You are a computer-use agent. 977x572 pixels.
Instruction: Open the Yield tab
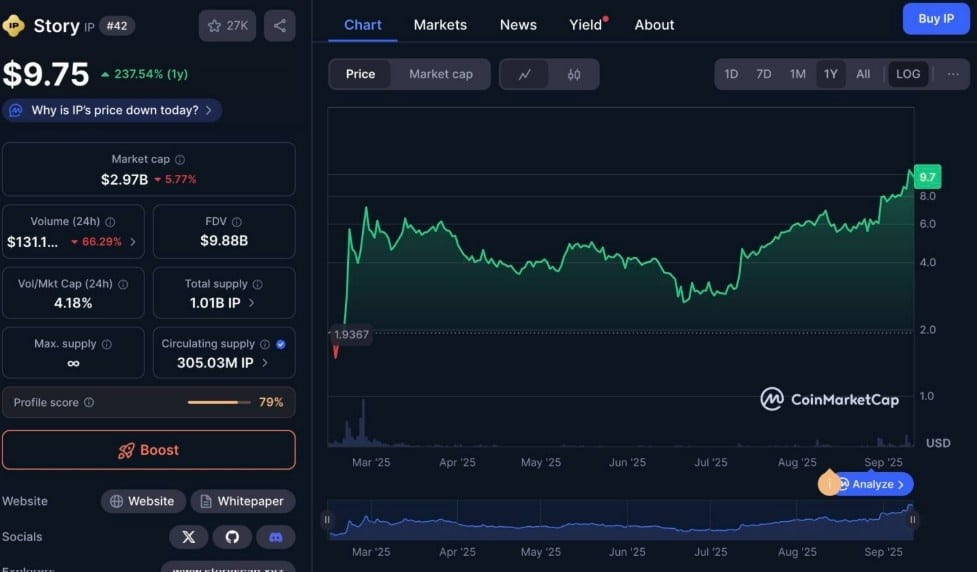point(586,25)
